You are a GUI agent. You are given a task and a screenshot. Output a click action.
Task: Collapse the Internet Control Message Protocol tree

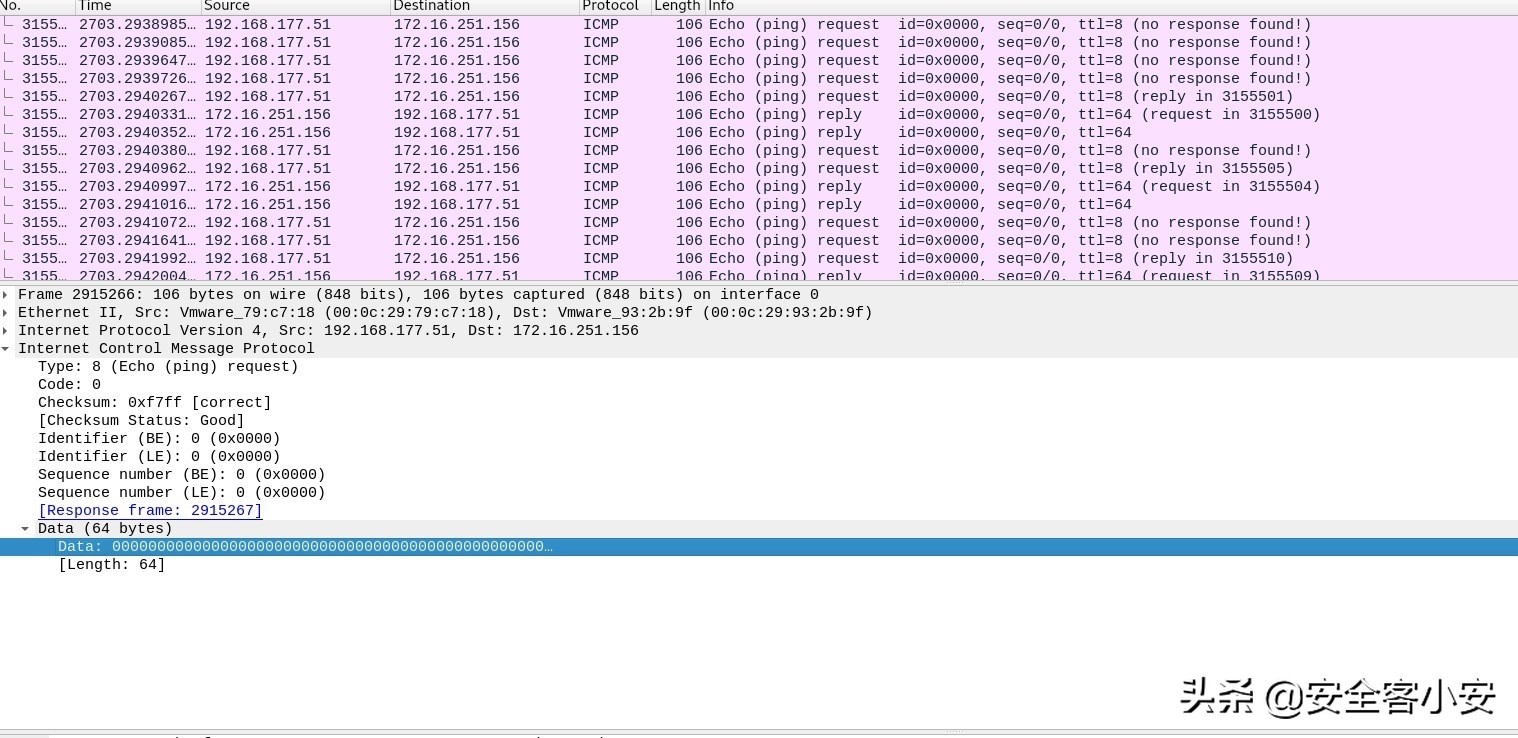(x=6, y=349)
